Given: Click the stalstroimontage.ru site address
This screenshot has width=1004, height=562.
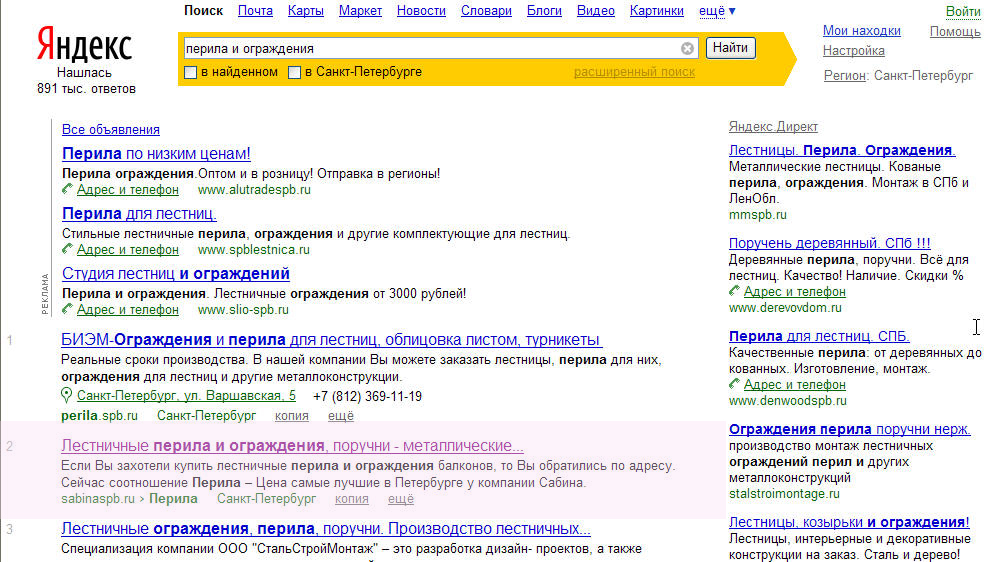Looking at the screenshot, I should (784, 494).
